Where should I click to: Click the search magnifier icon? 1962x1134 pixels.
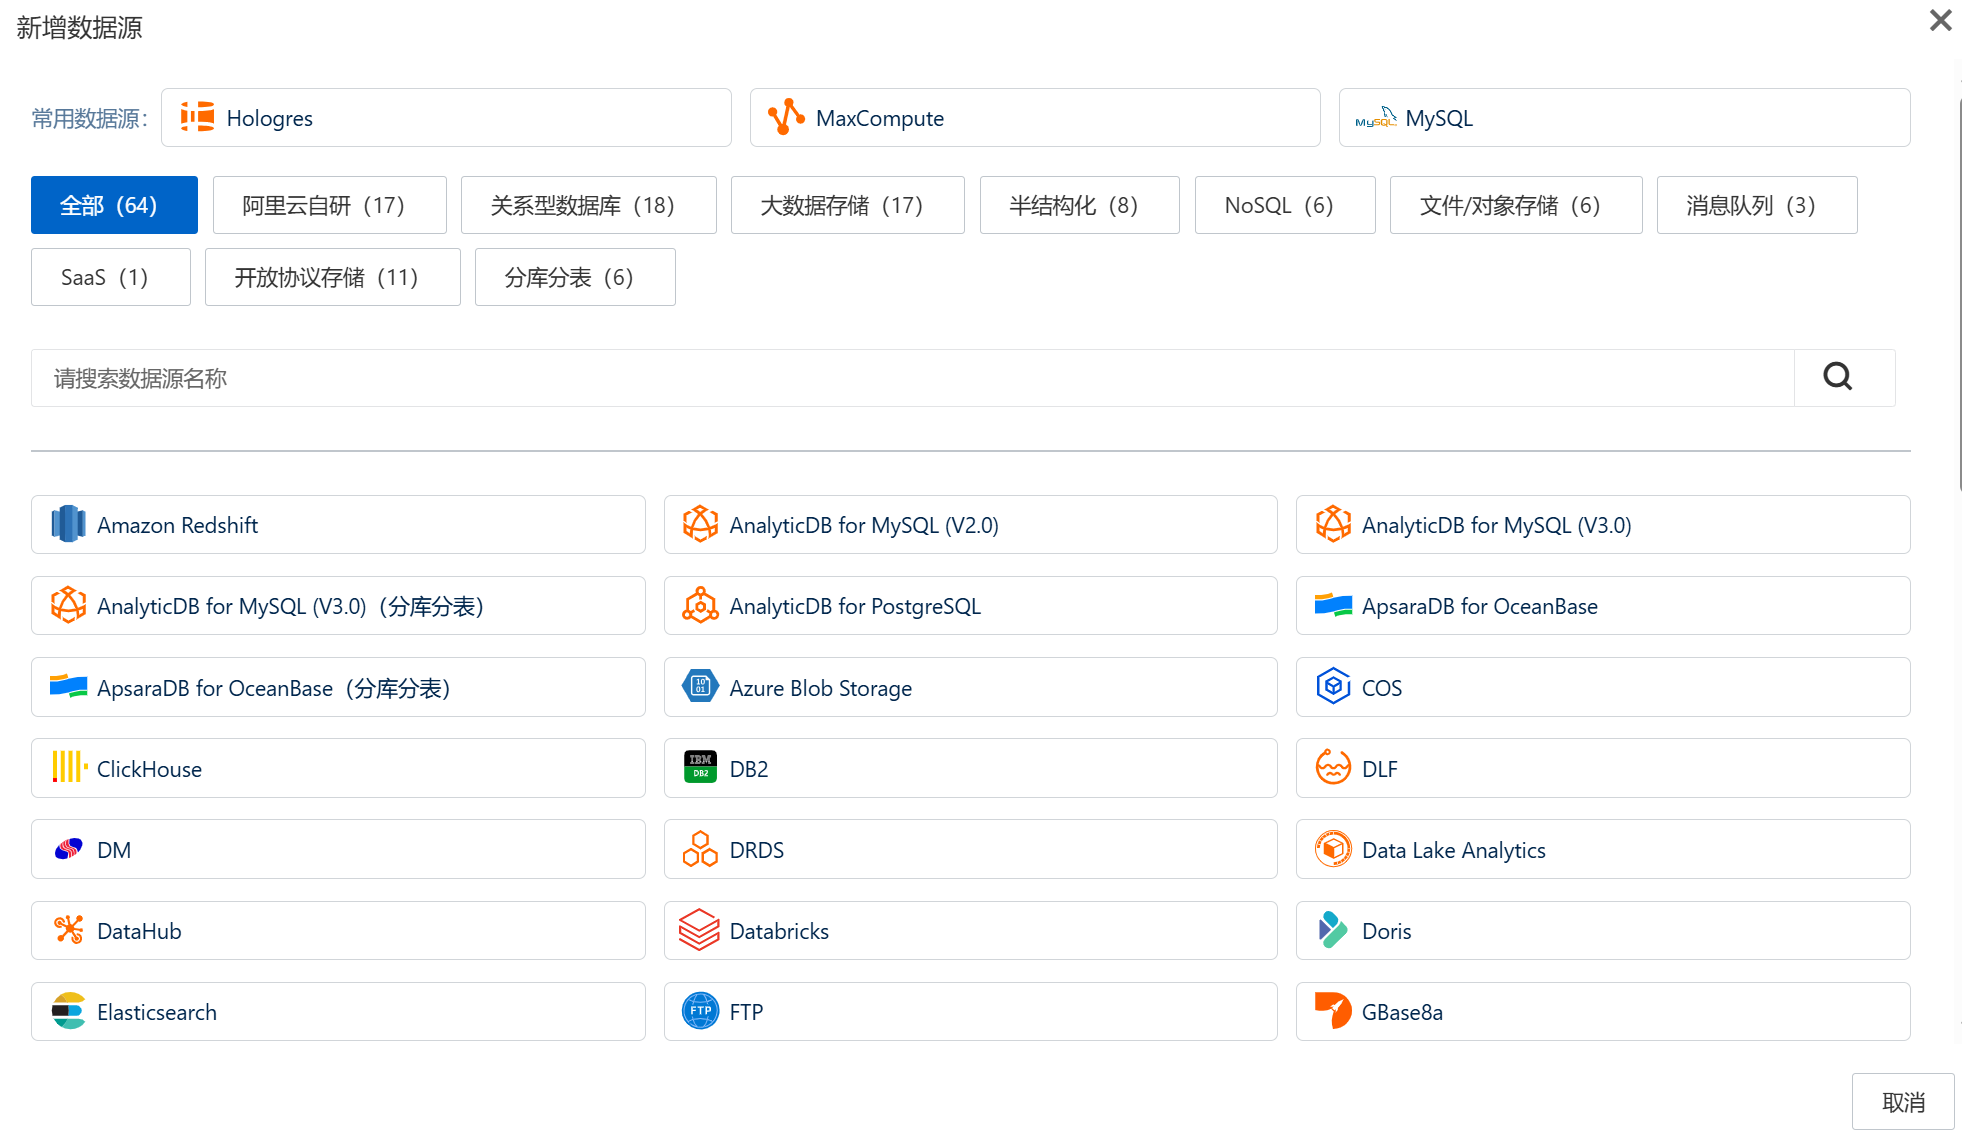[1838, 377]
